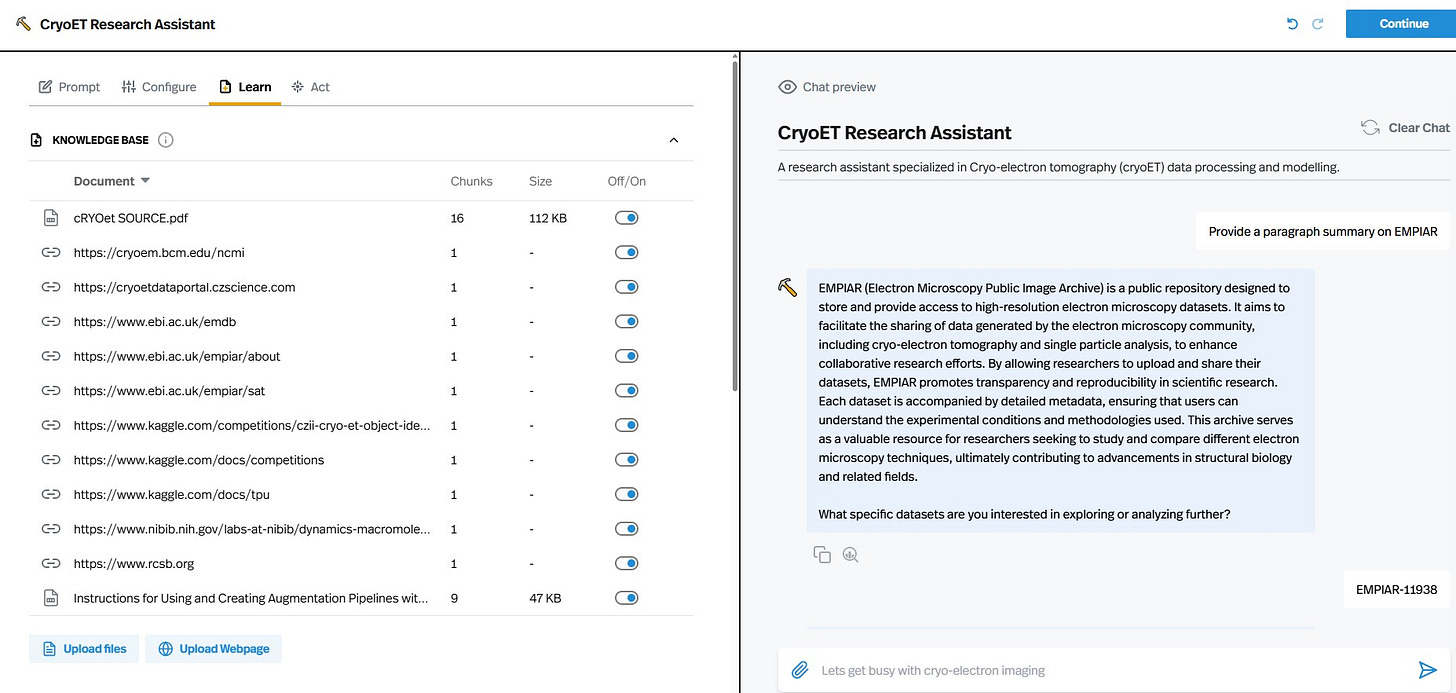Click the Upload files button

(84, 649)
